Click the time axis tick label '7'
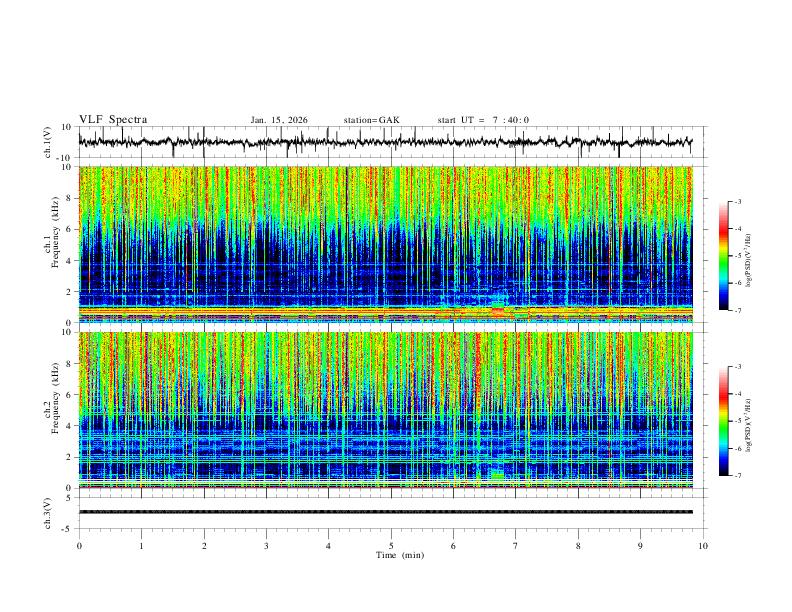 coord(516,546)
